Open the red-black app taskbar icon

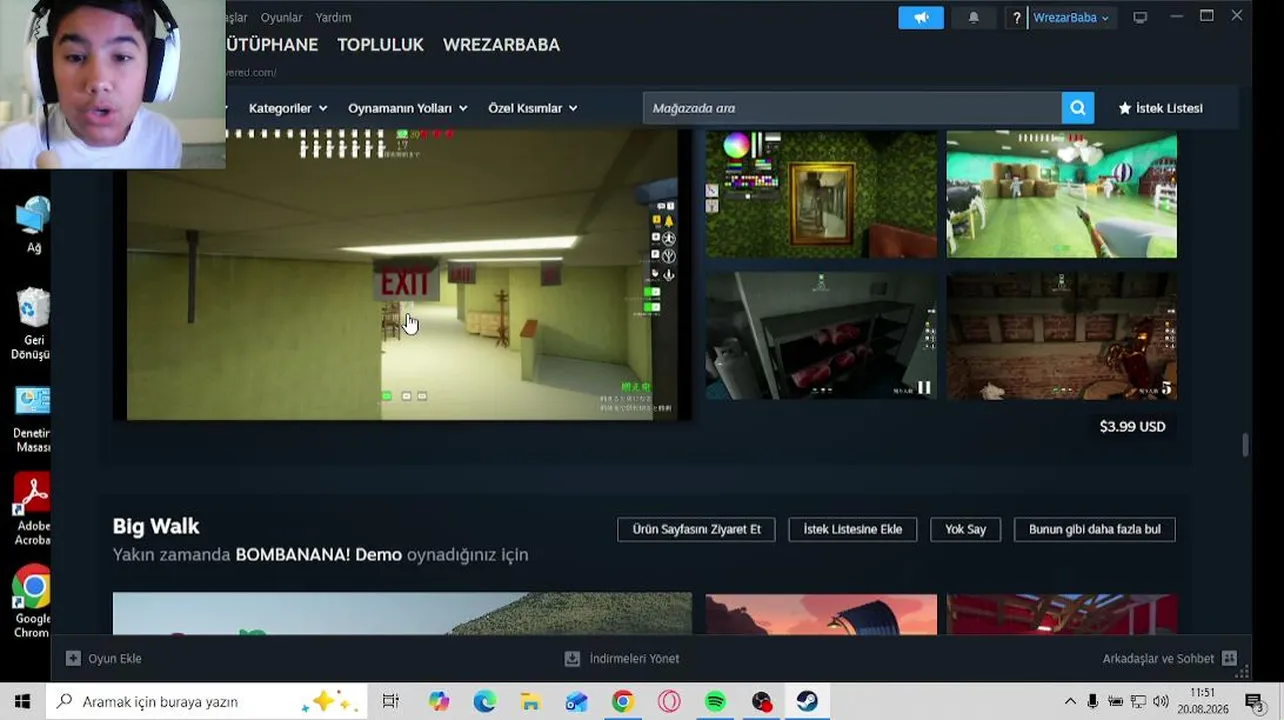tap(761, 702)
